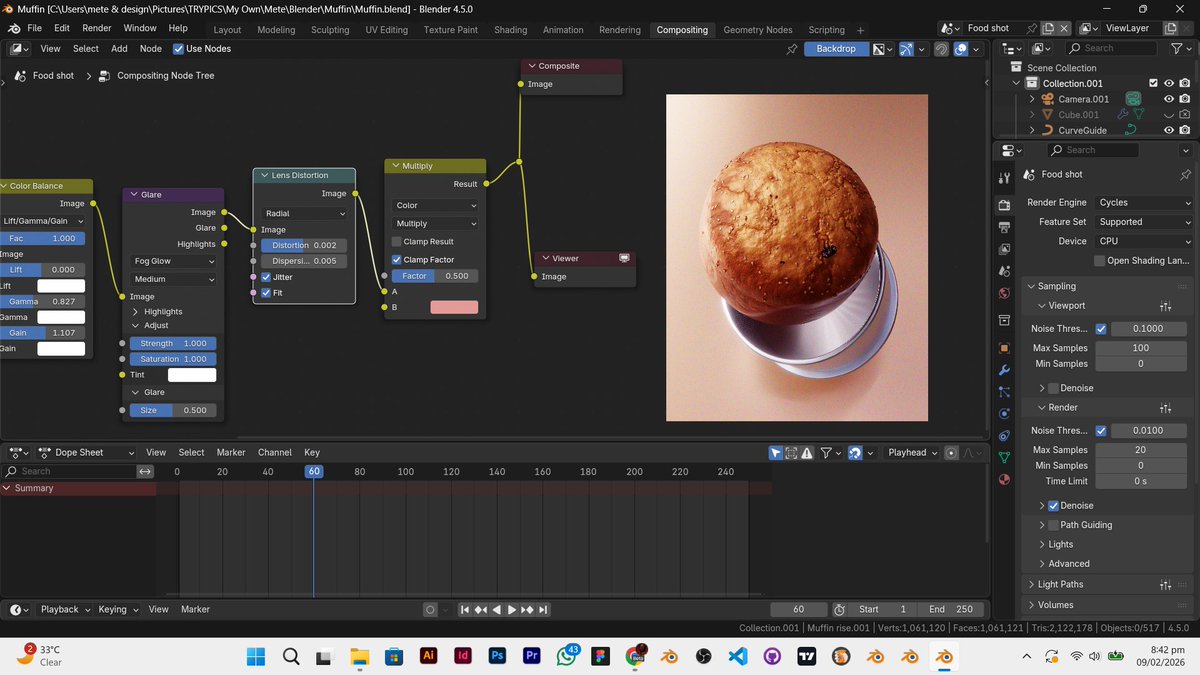Open Premiere Pro from the taskbar
The height and width of the screenshot is (675, 1200).
532,656
